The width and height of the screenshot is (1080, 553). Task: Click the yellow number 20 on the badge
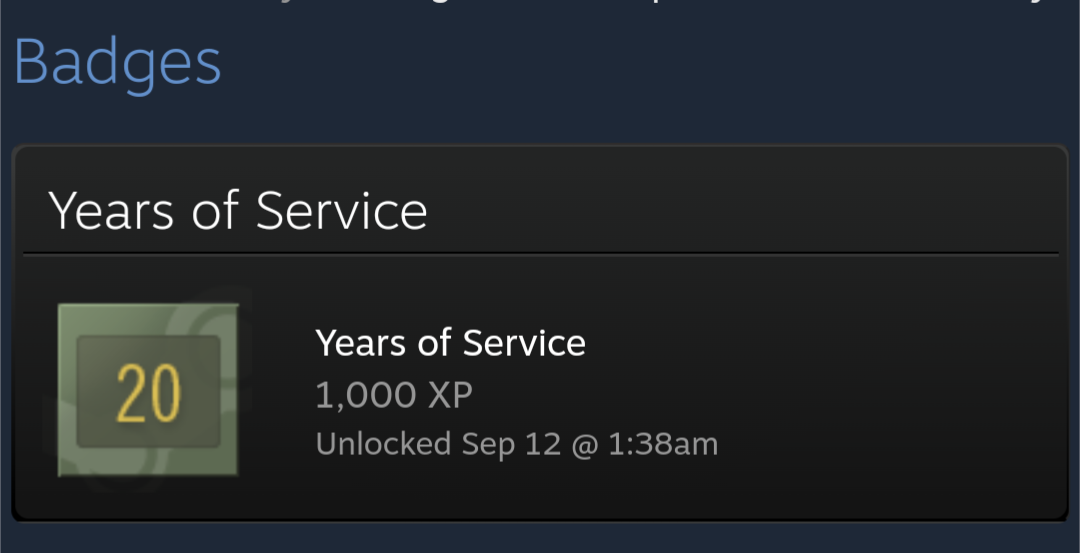tap(148, 393)
